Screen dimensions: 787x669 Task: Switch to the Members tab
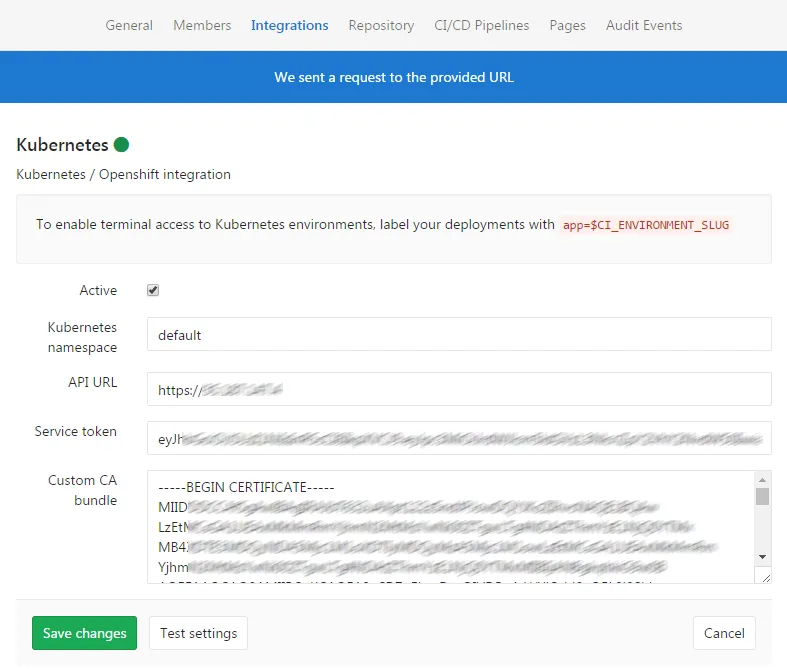(202, 25)
